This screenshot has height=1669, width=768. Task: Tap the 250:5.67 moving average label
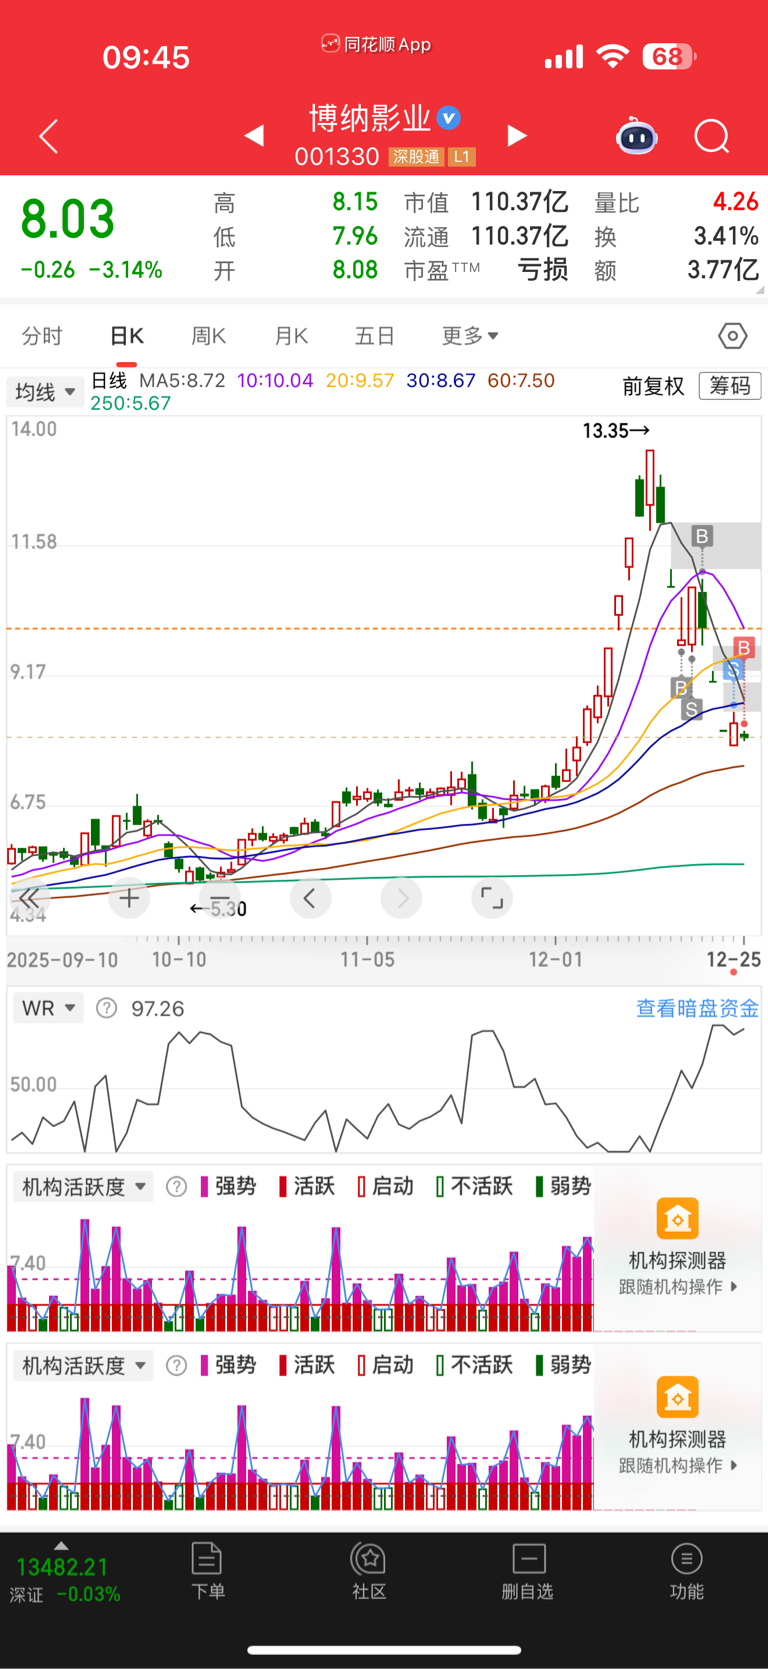click(x=131, y=403)
